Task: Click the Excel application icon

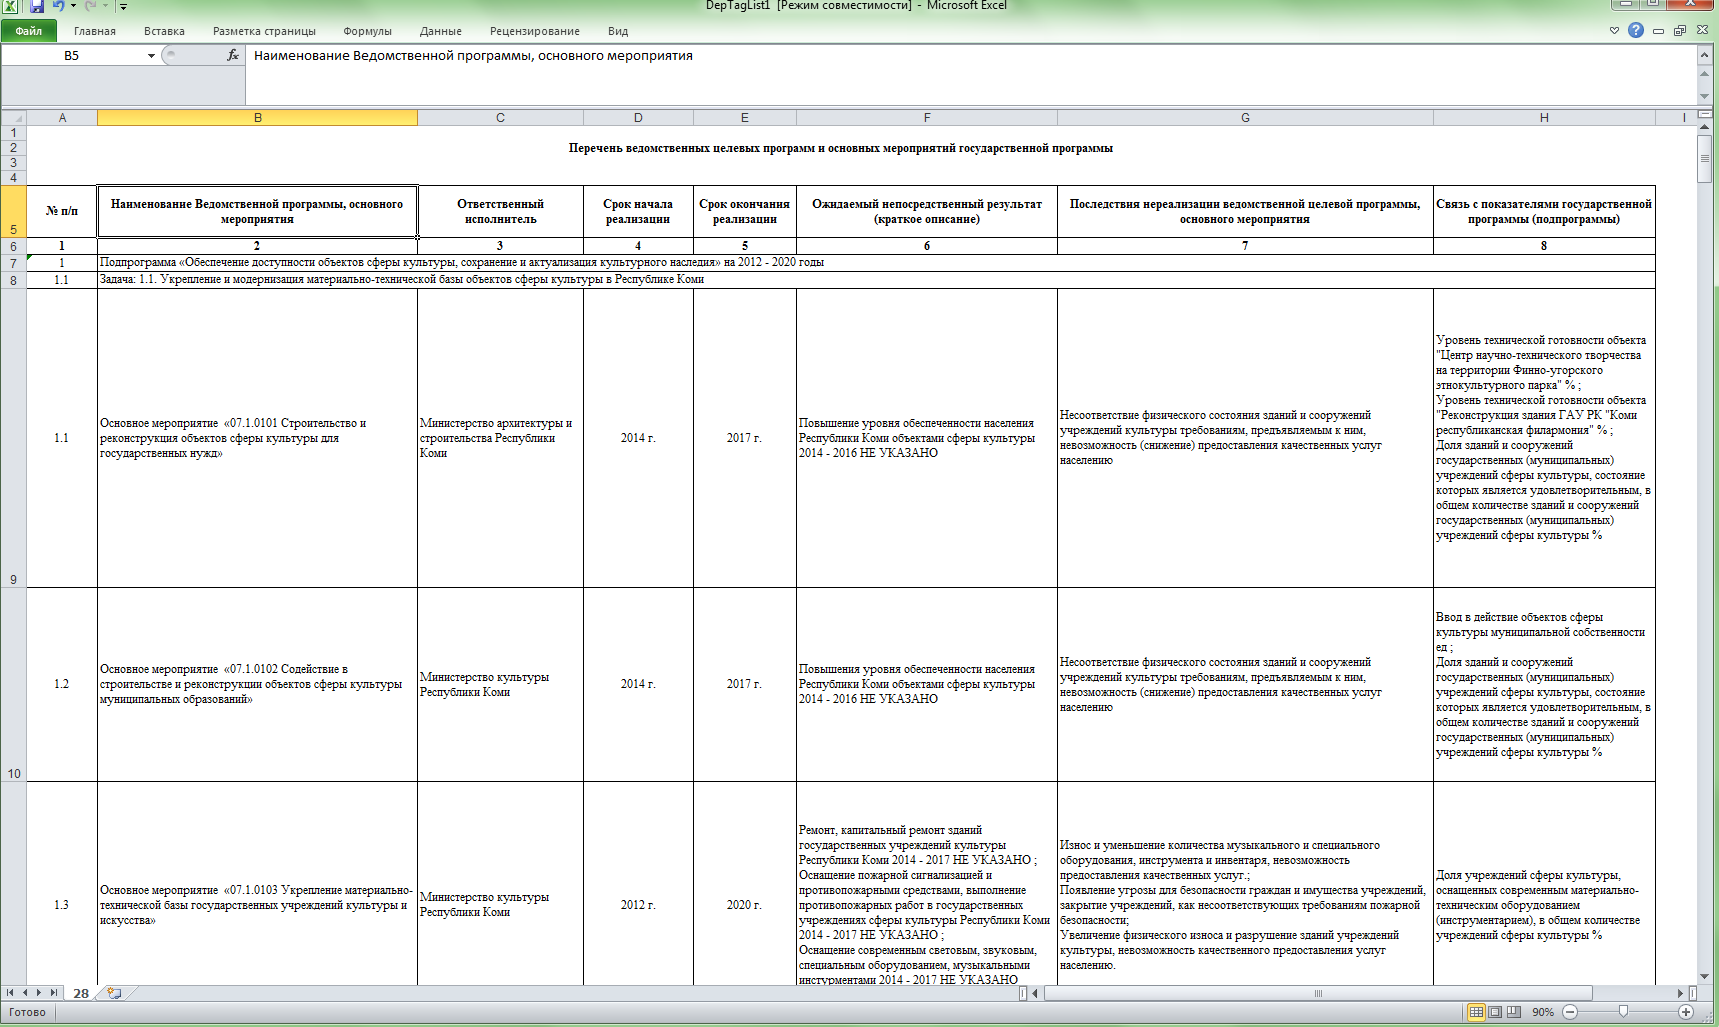Action: click(10, 6)
